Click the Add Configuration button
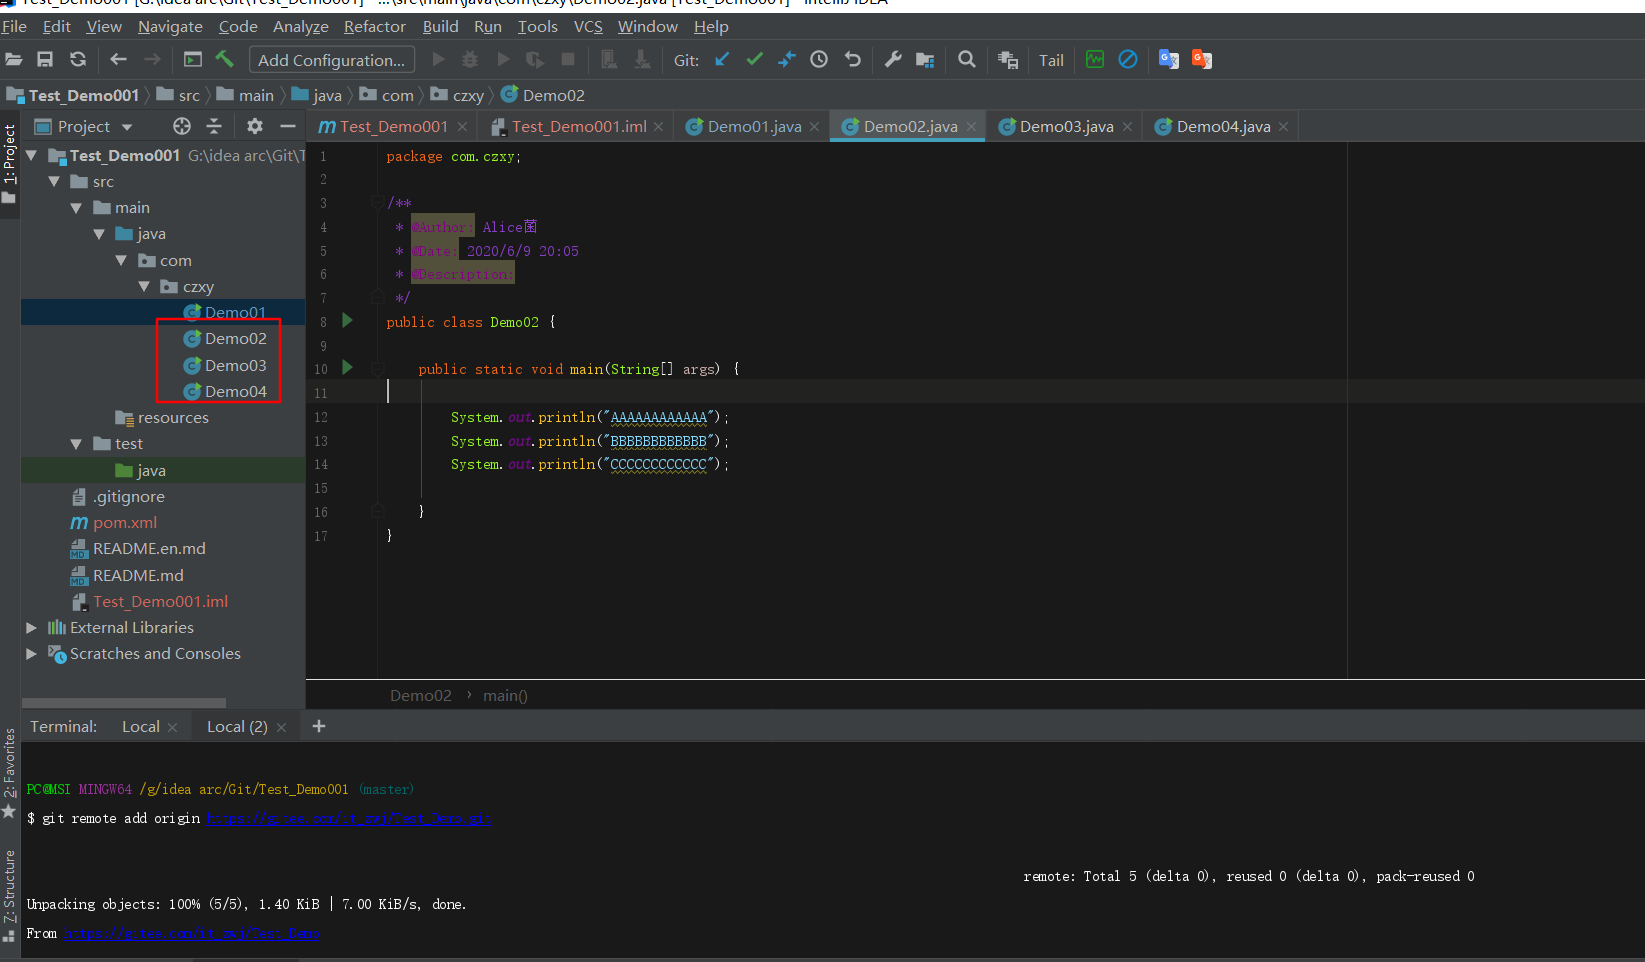The image size is (1645, 962). pos(332,60)
